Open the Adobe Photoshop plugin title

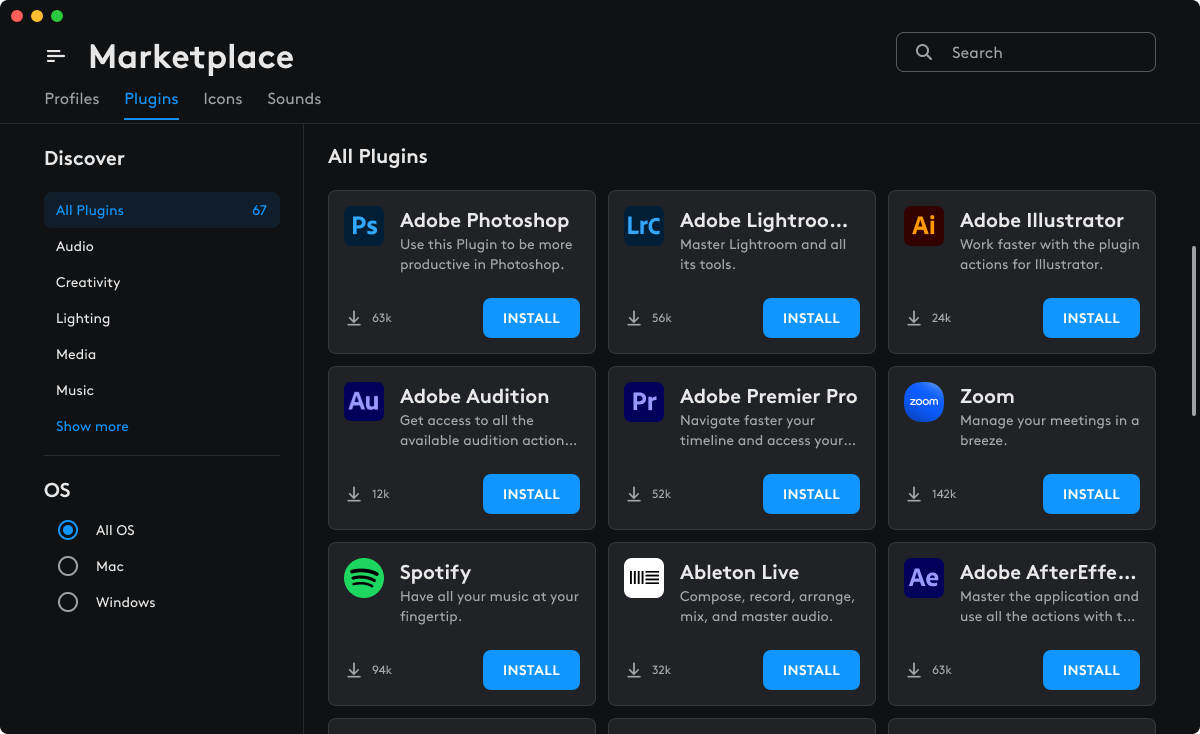coord(484,221)
